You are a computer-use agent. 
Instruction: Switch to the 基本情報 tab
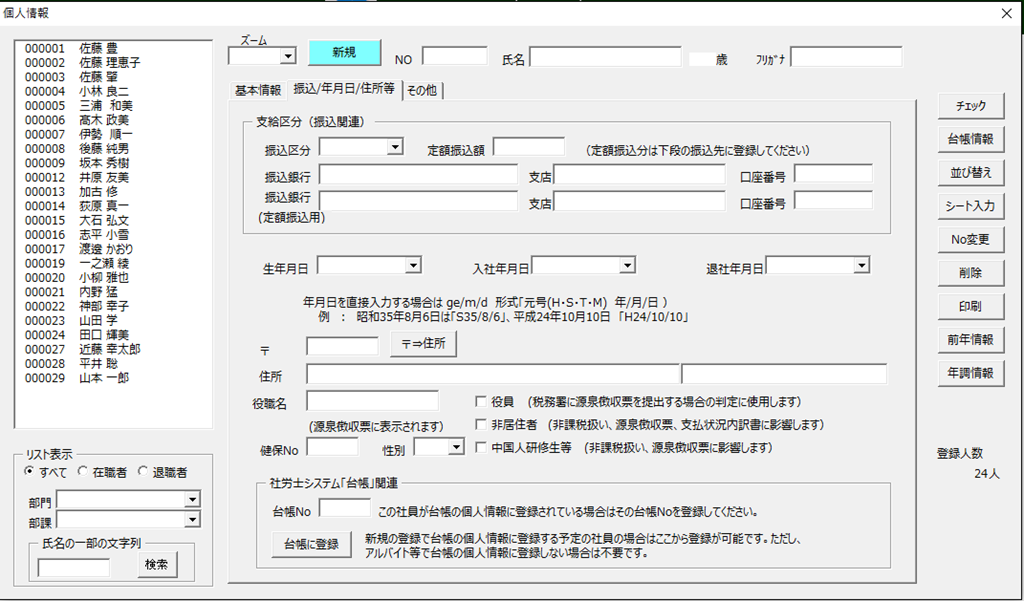[258, 90]
